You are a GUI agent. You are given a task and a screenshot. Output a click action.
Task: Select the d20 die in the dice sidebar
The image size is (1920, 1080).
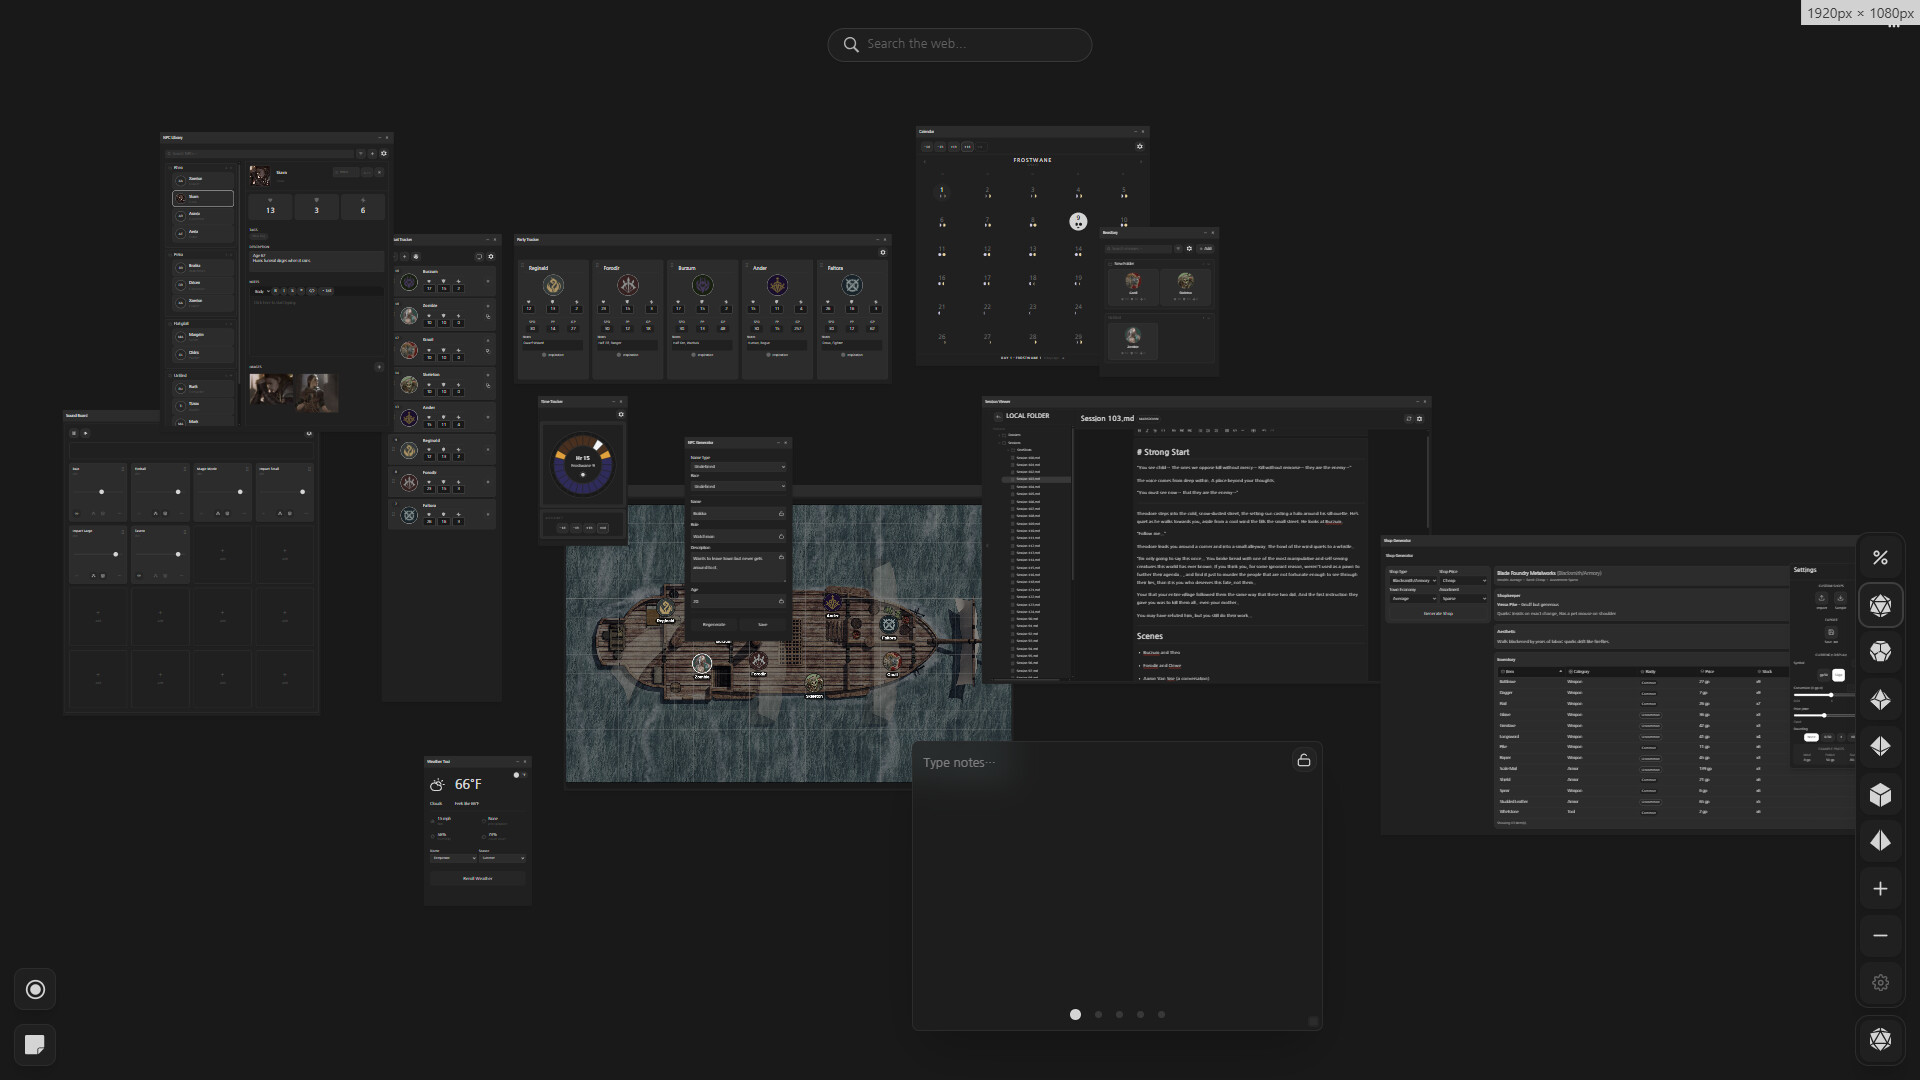coord(1880,606)
